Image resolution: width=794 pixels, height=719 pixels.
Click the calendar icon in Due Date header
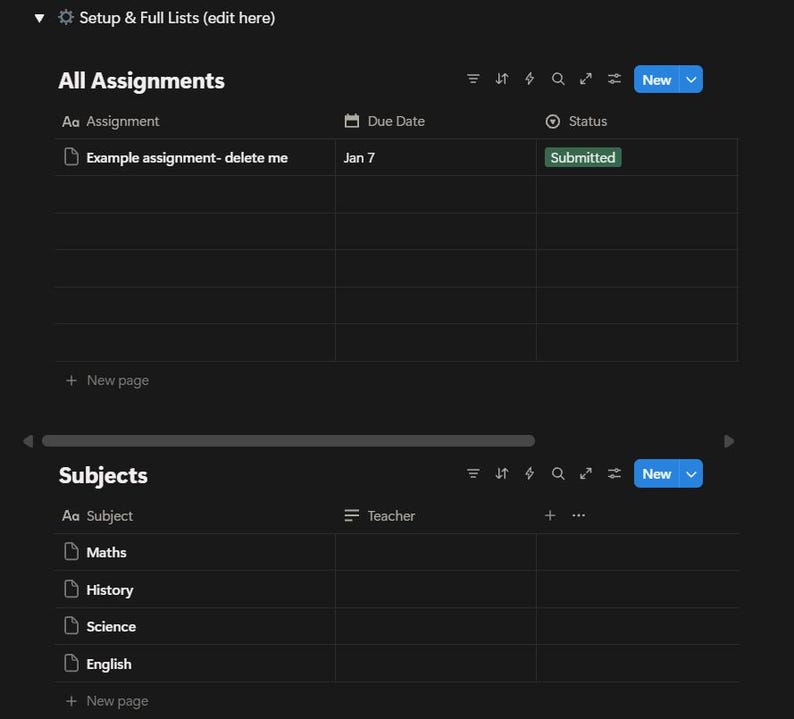pos(351,121)
